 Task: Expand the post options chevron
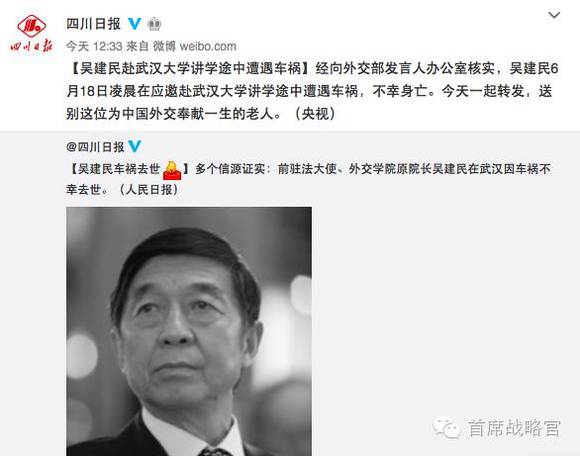coord(554,15)
